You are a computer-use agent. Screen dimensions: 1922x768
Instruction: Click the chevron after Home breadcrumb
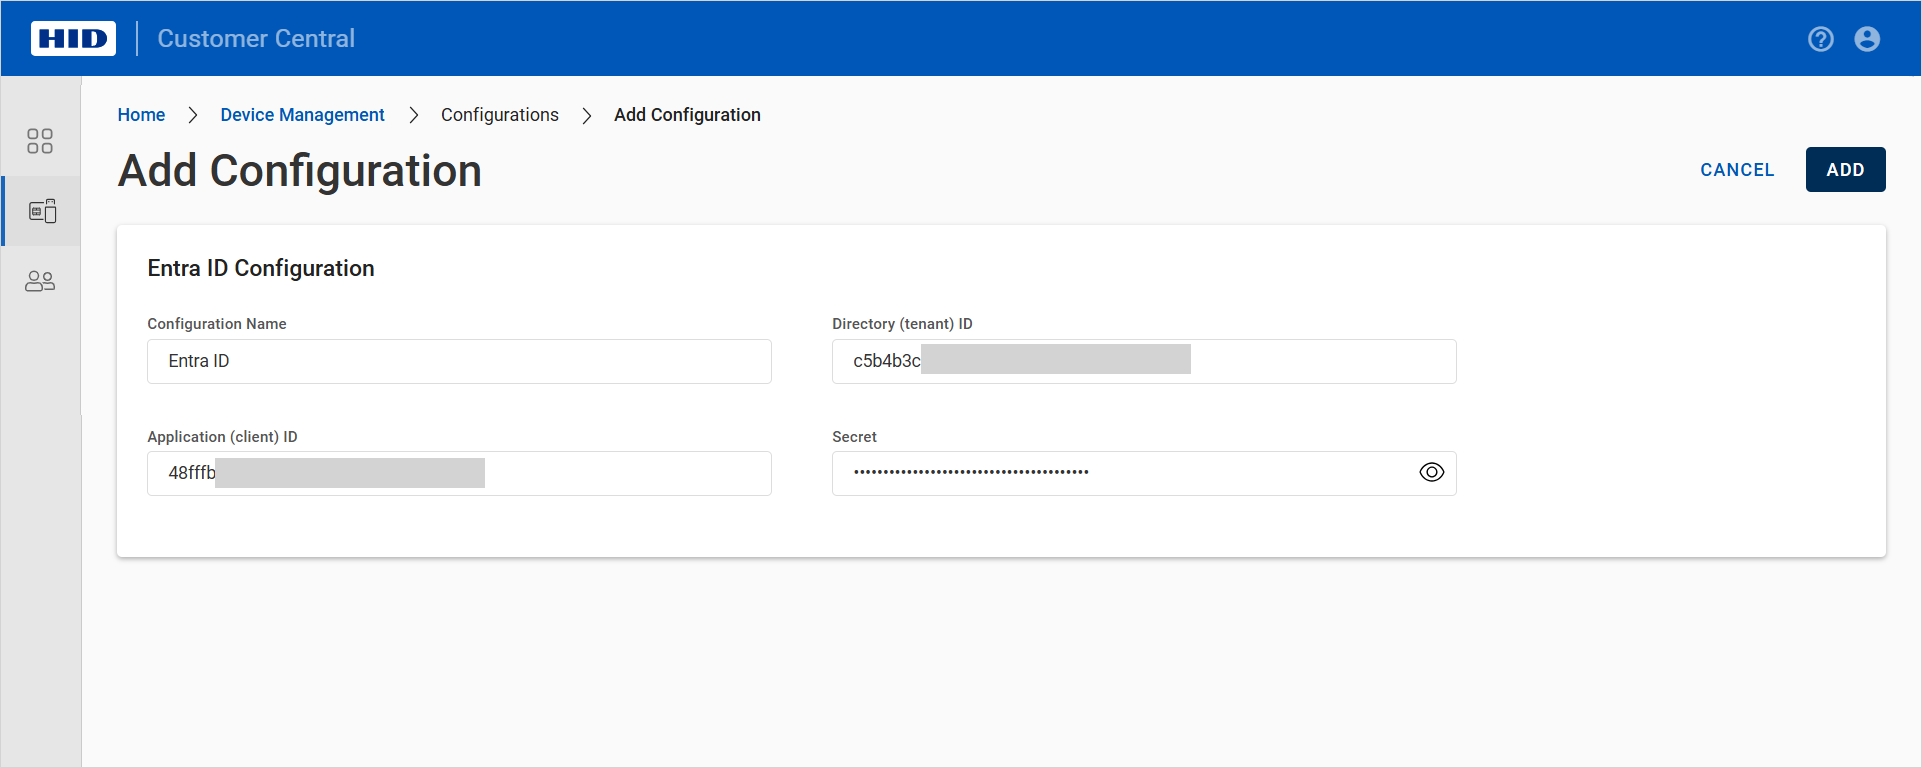click(193, 115)
